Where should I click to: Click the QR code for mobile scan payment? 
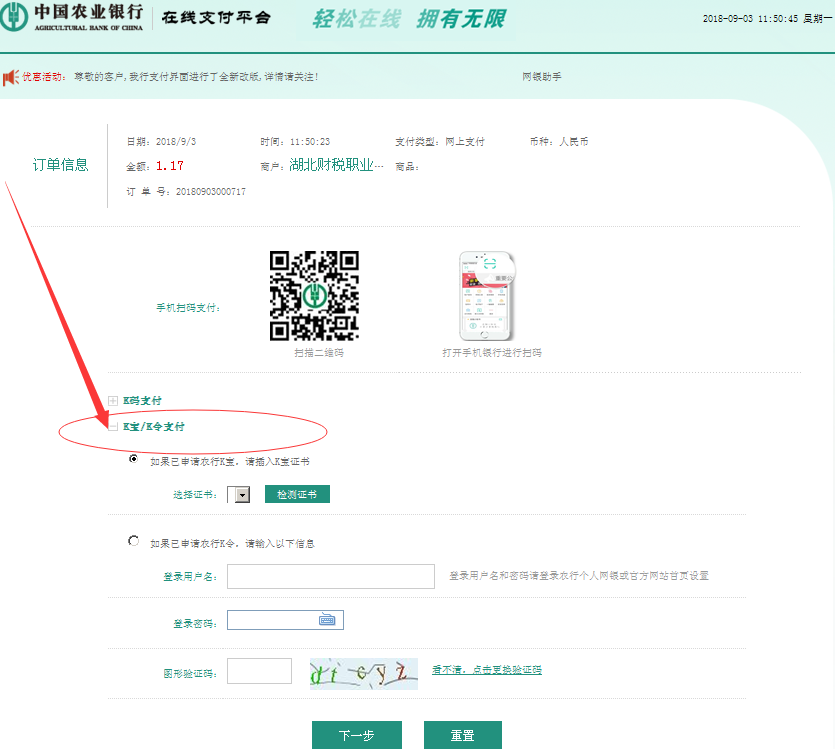(x=314, y=295)
